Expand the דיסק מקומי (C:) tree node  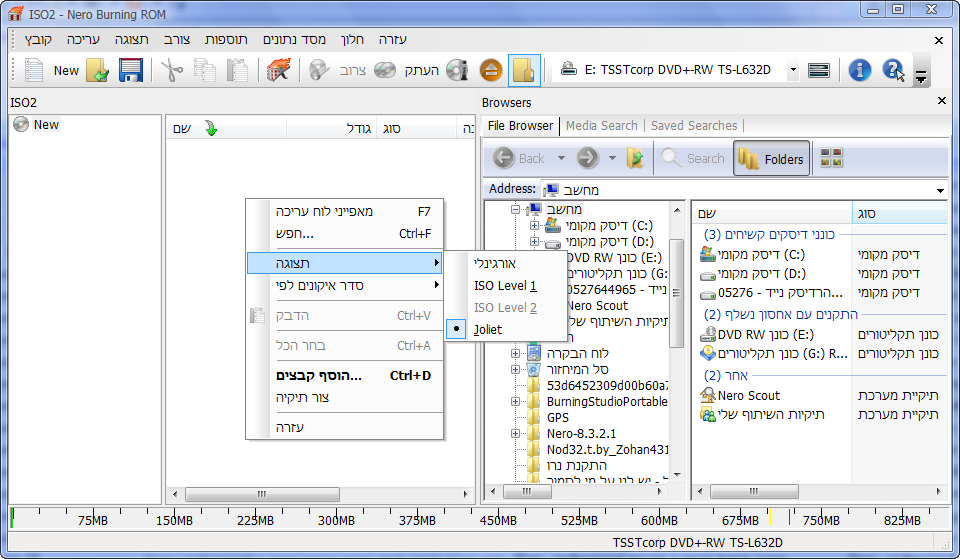(x=534, y=225)
